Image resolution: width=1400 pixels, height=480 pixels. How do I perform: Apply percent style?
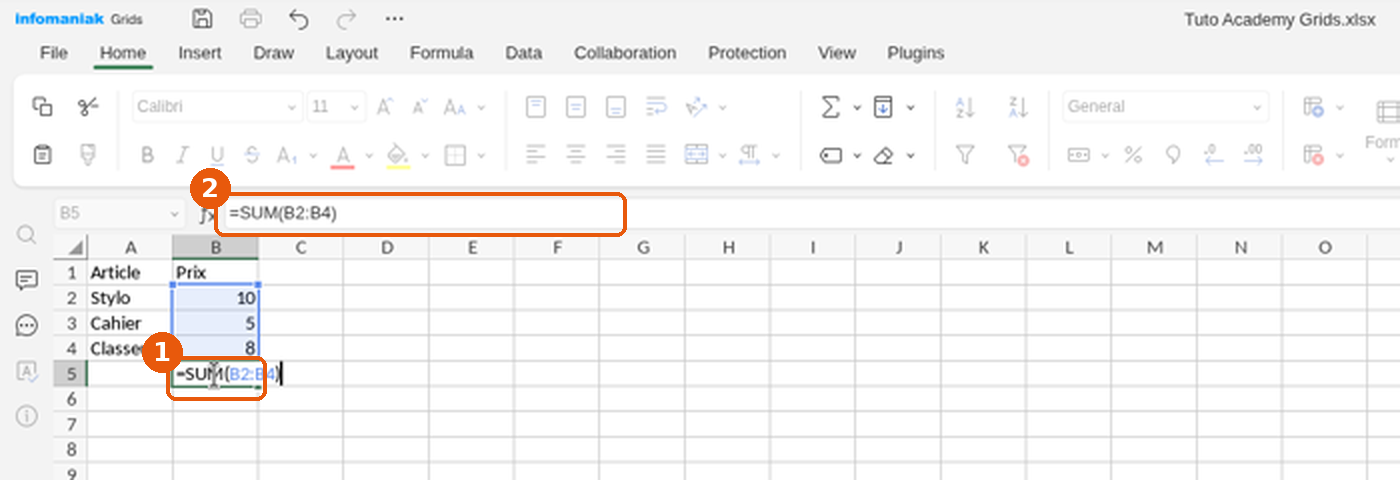pyautogui.click(x=1133, y=155)
